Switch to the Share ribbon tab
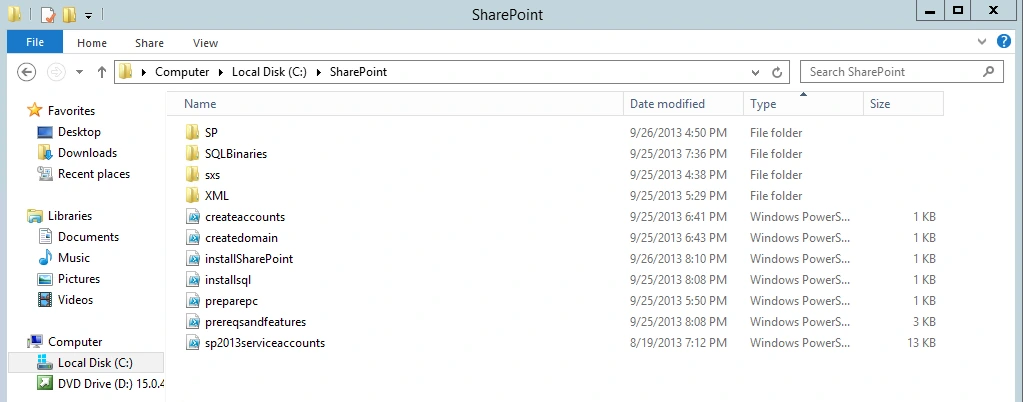 (x=149, y=43)
